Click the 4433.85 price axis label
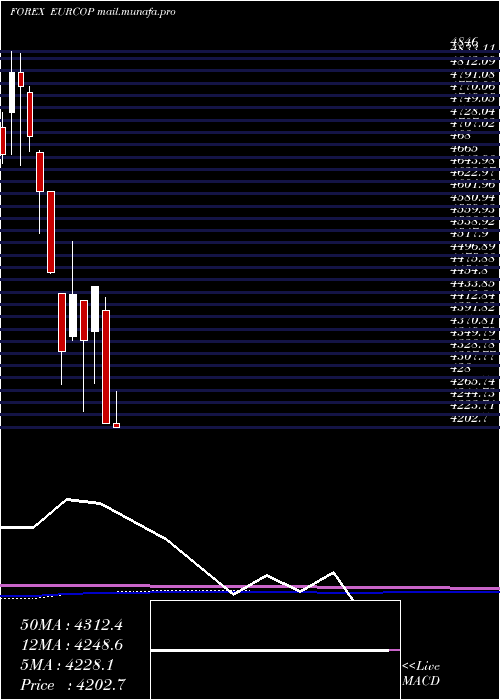Viewport: 500px width, 700px height. [x=473, y=283]
